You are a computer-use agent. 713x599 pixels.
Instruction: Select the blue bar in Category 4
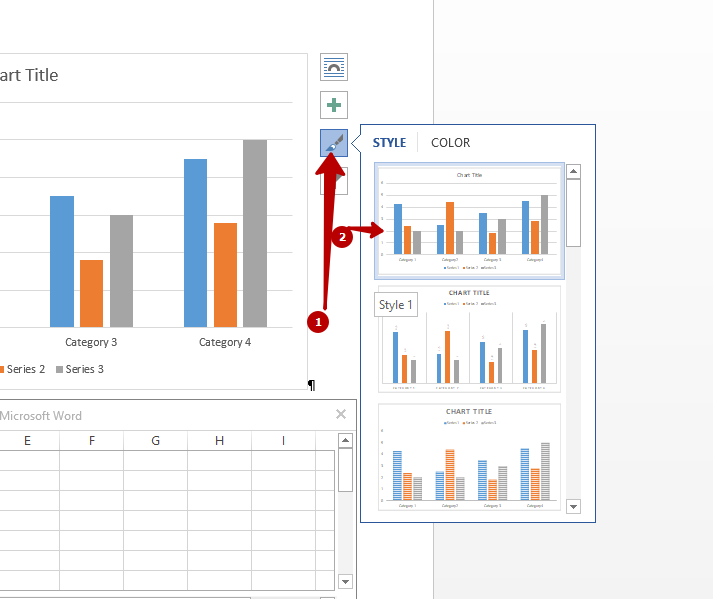point(196,243)
